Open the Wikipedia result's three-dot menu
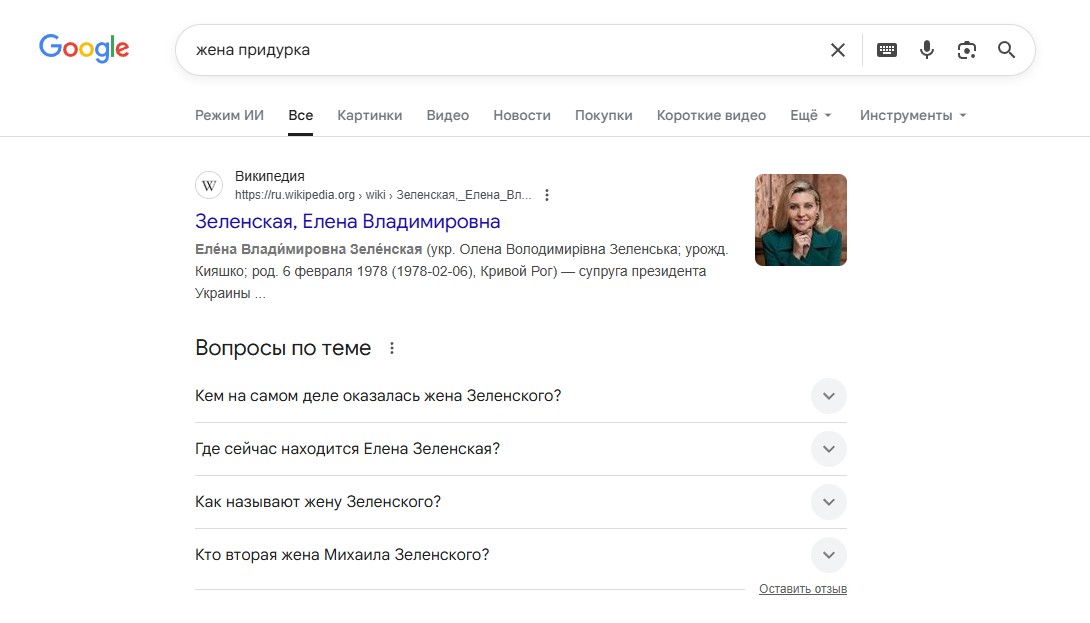 coord(547,195)
